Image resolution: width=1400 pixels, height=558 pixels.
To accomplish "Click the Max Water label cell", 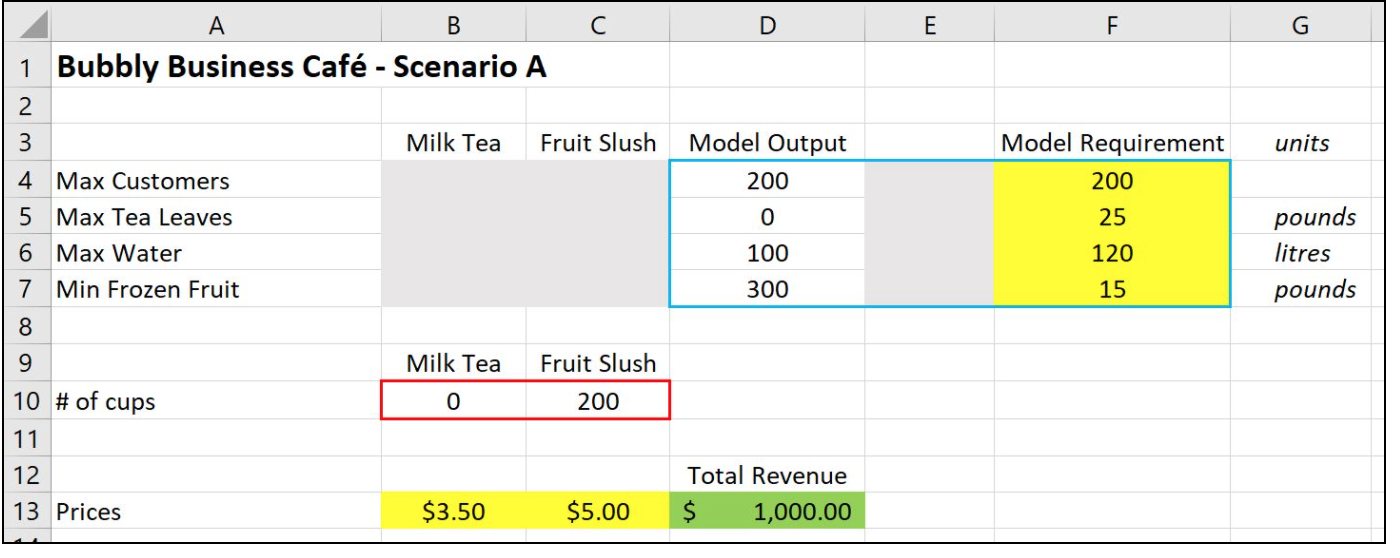I will (x=216, y=254).
